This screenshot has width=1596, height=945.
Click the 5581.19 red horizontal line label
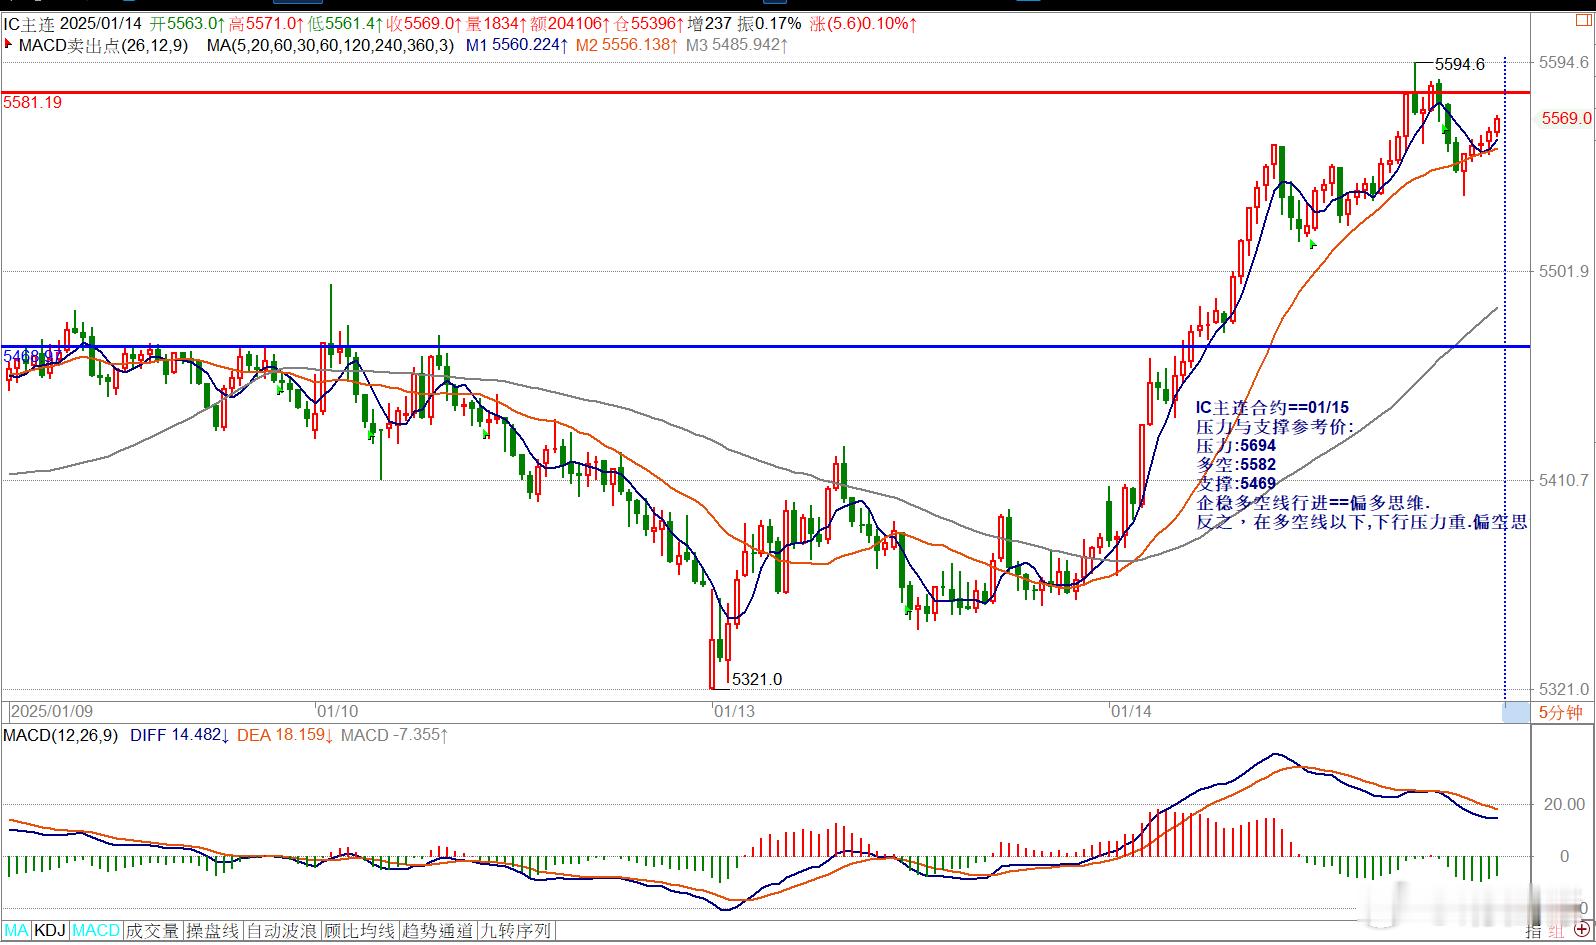click(32, 102)
